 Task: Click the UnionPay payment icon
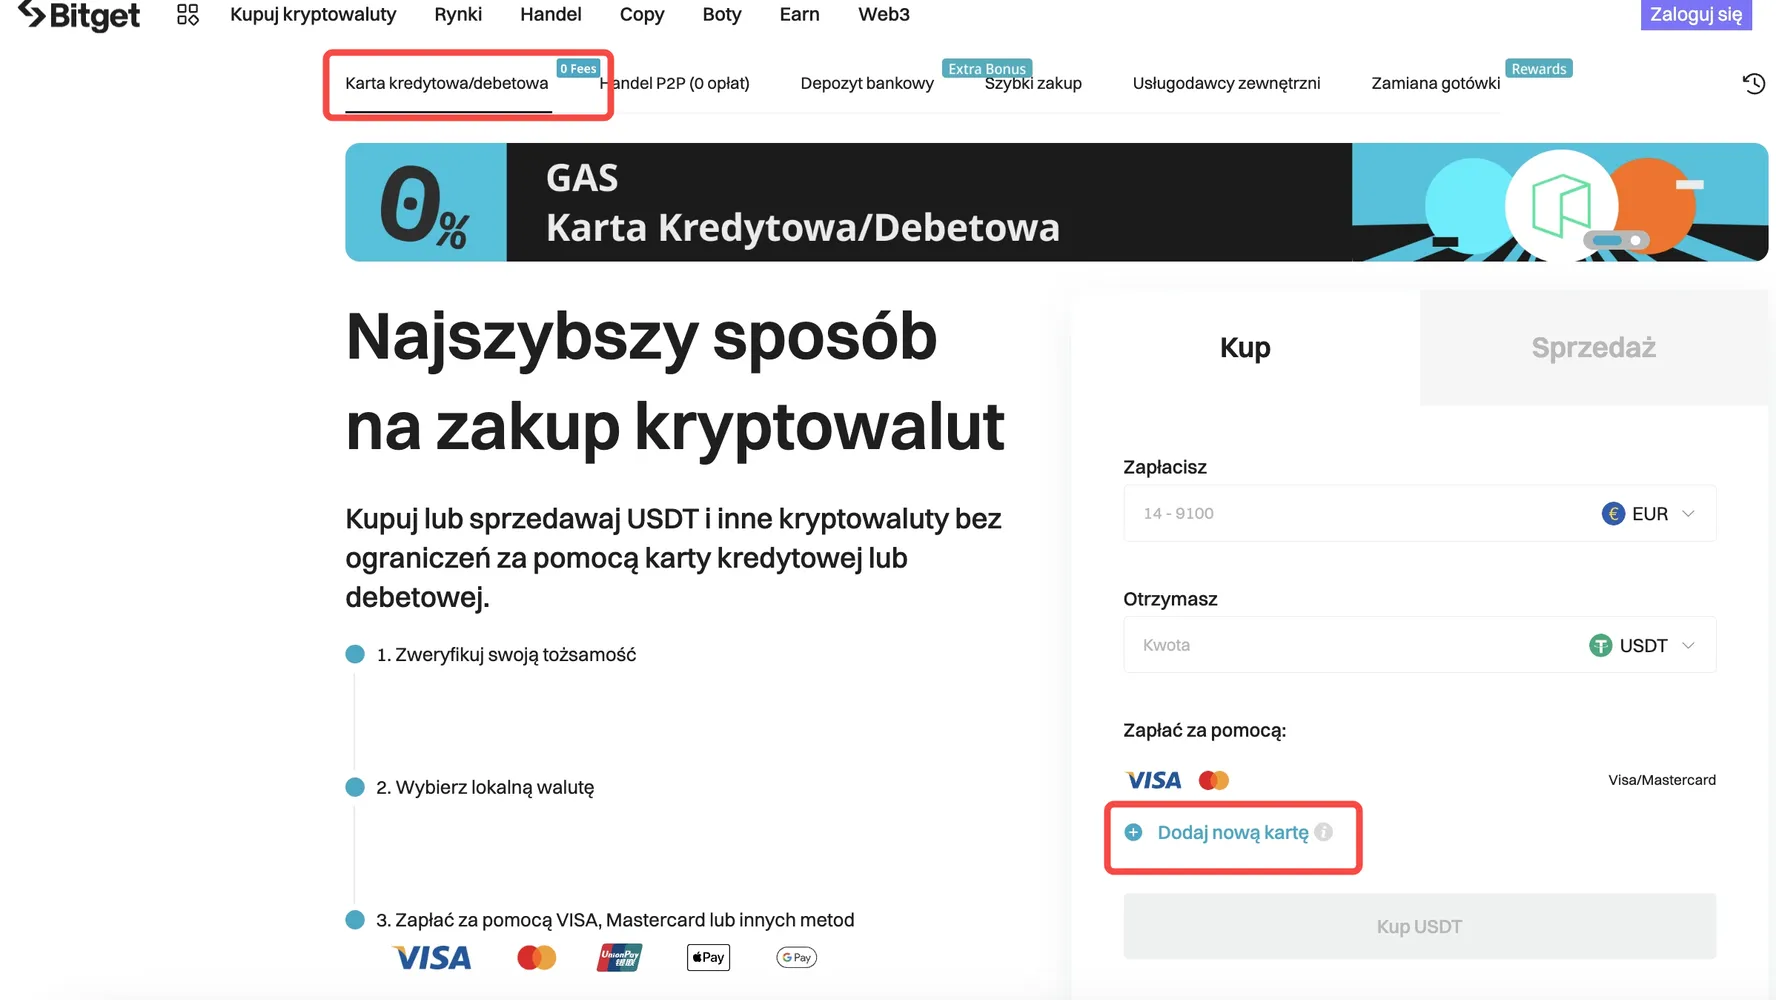[618, 957]
